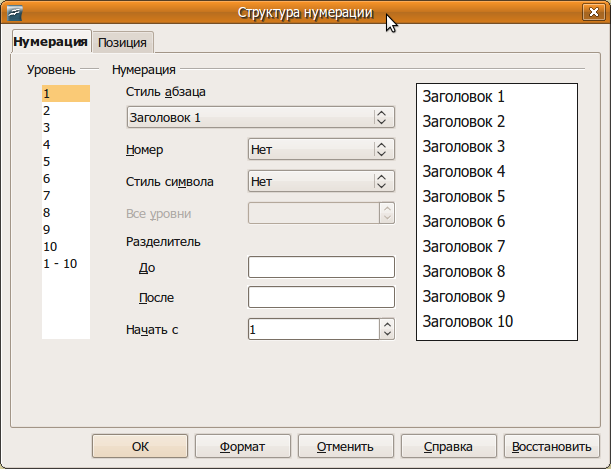Select the Нумерация tab
This screenshot has height=469, width=611.
pyautogui.click(x=51, y=41)
